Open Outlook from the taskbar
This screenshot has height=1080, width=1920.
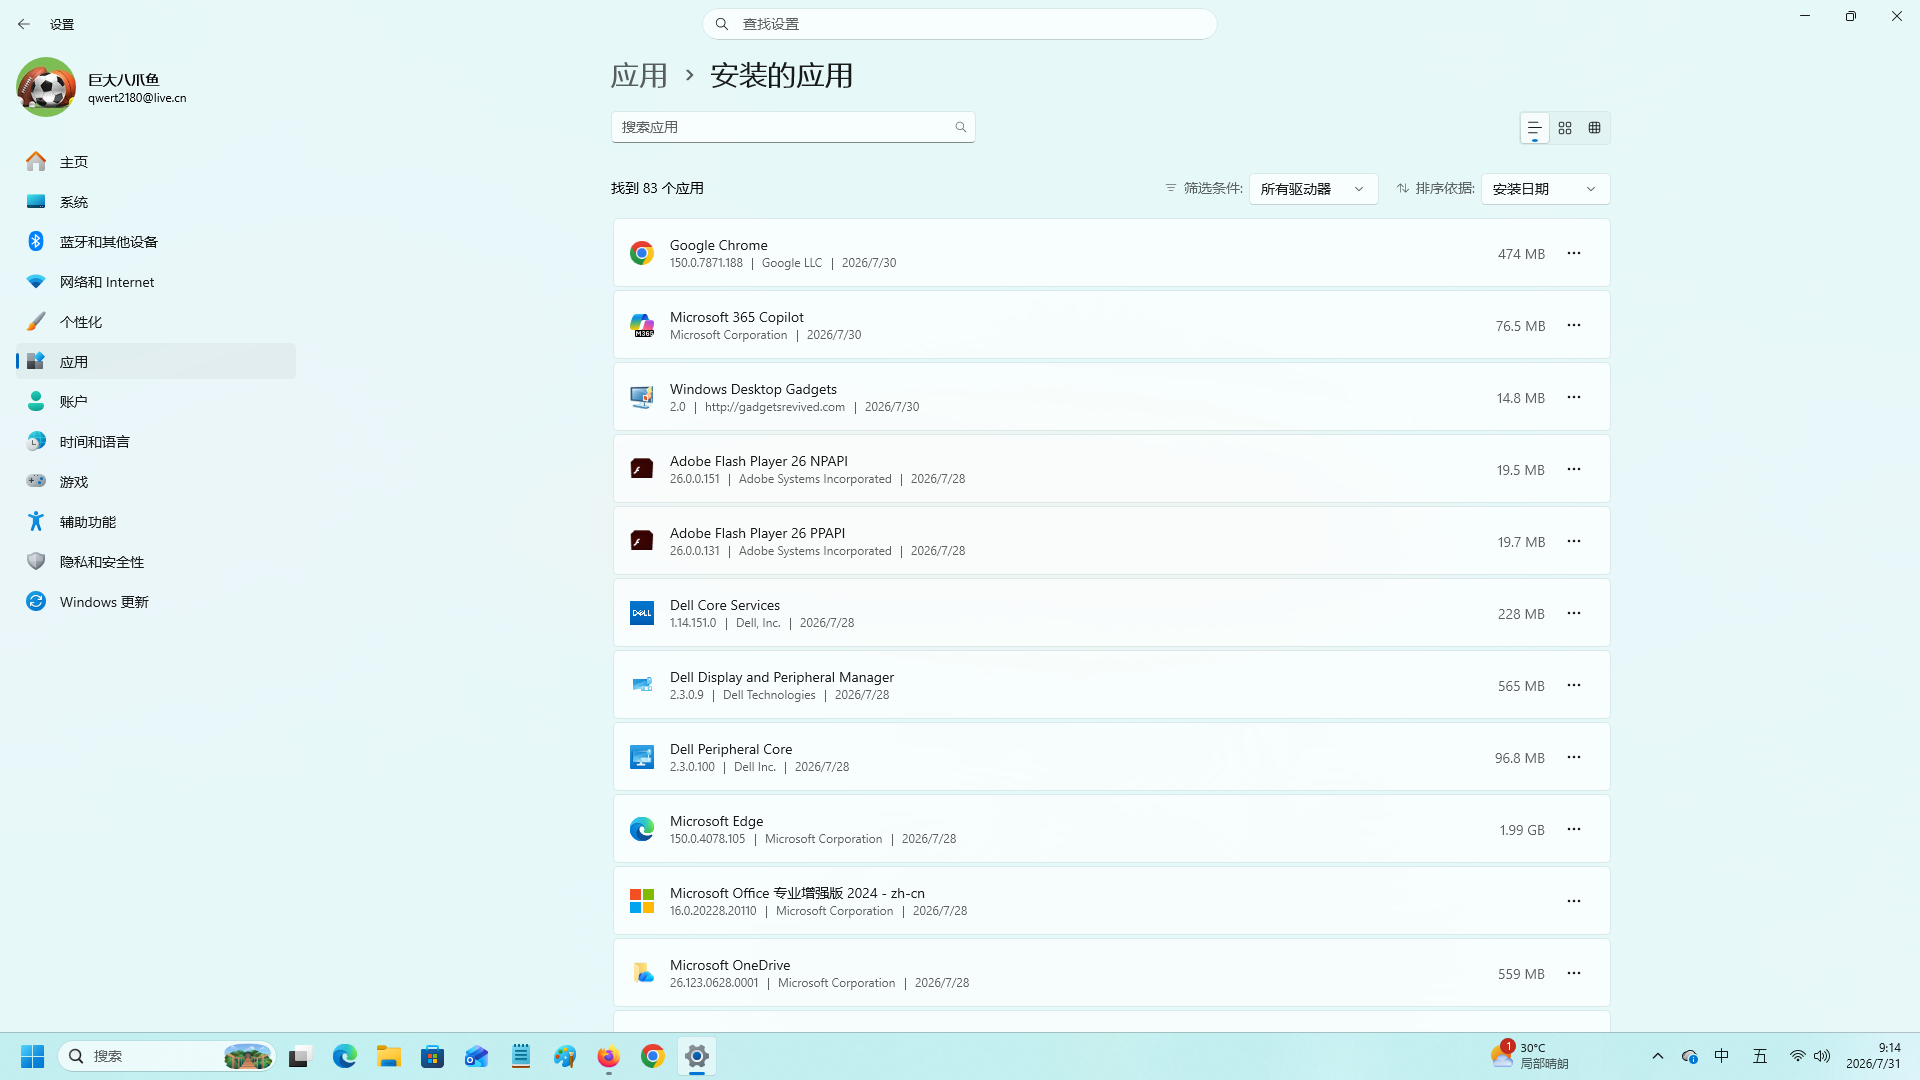pyautogui.click(x=477, y=1056)
